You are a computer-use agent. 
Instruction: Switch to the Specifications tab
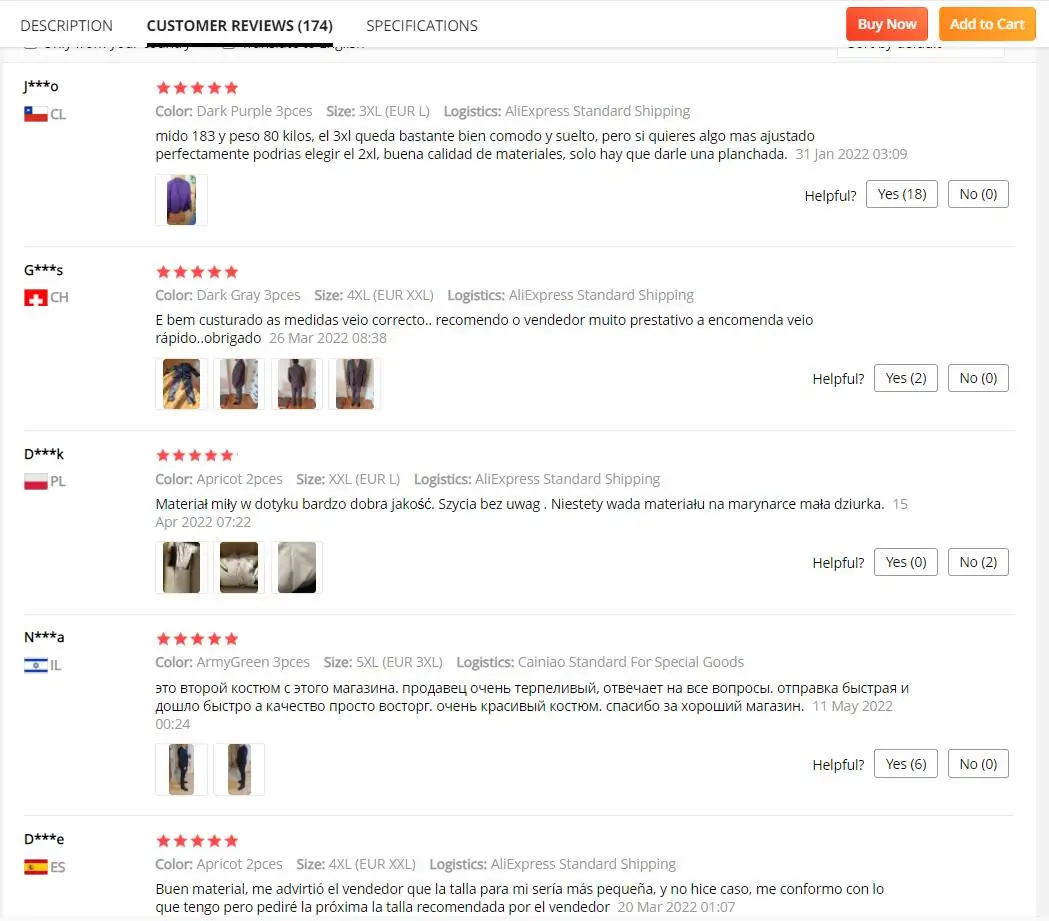tap(421, 25)
